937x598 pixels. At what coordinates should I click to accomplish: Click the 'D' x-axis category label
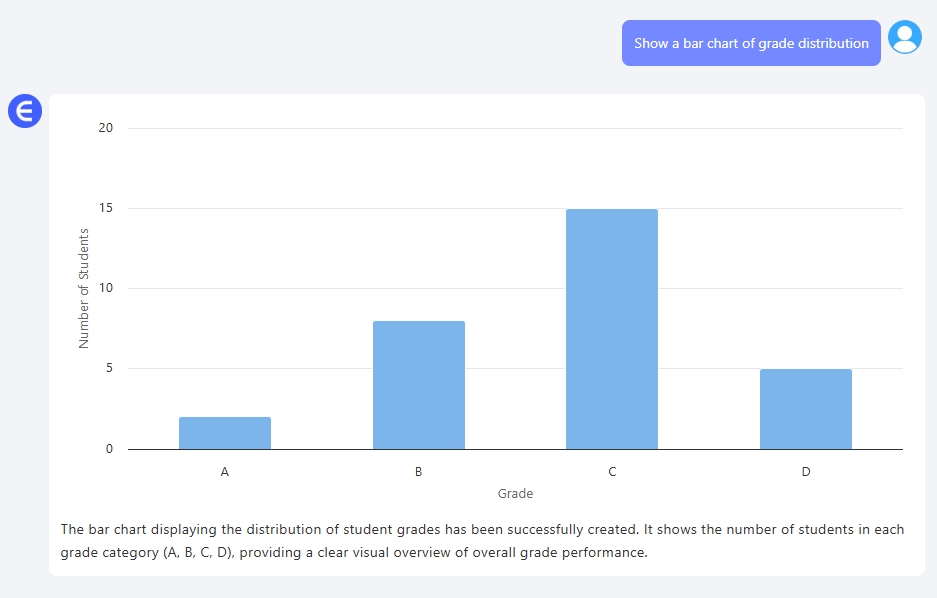[x=805, y=471]
